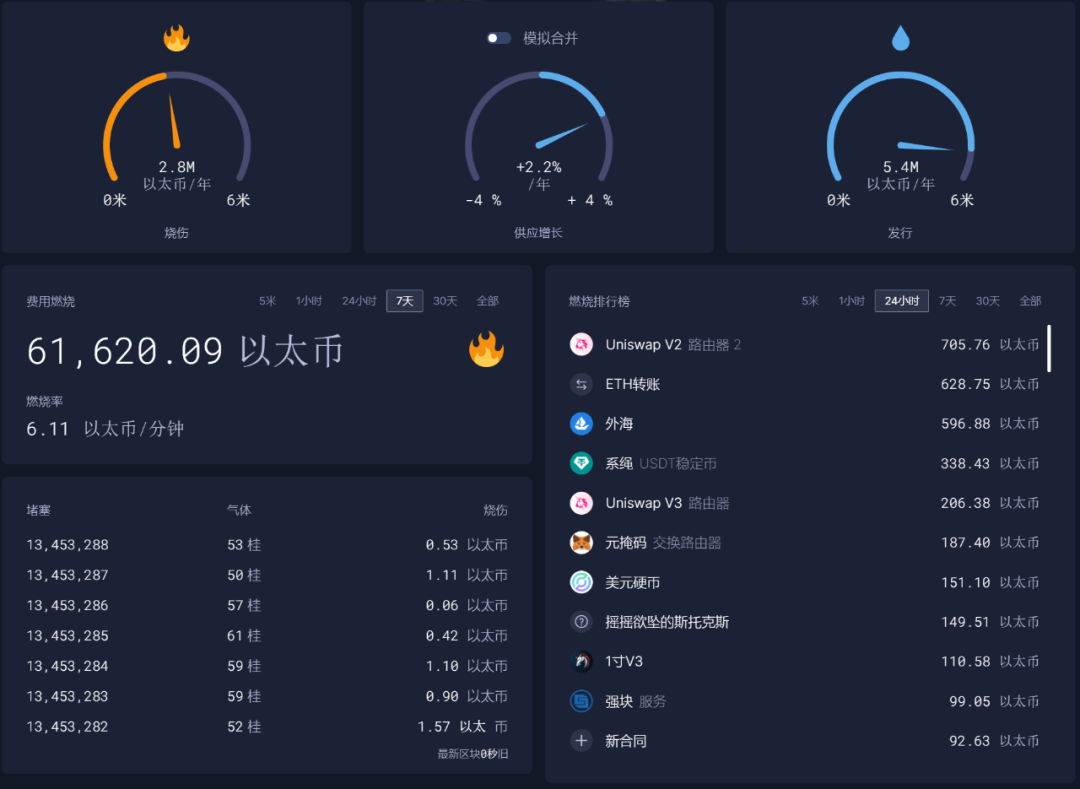Click block number 13,453,283

(x=68, y=696)
